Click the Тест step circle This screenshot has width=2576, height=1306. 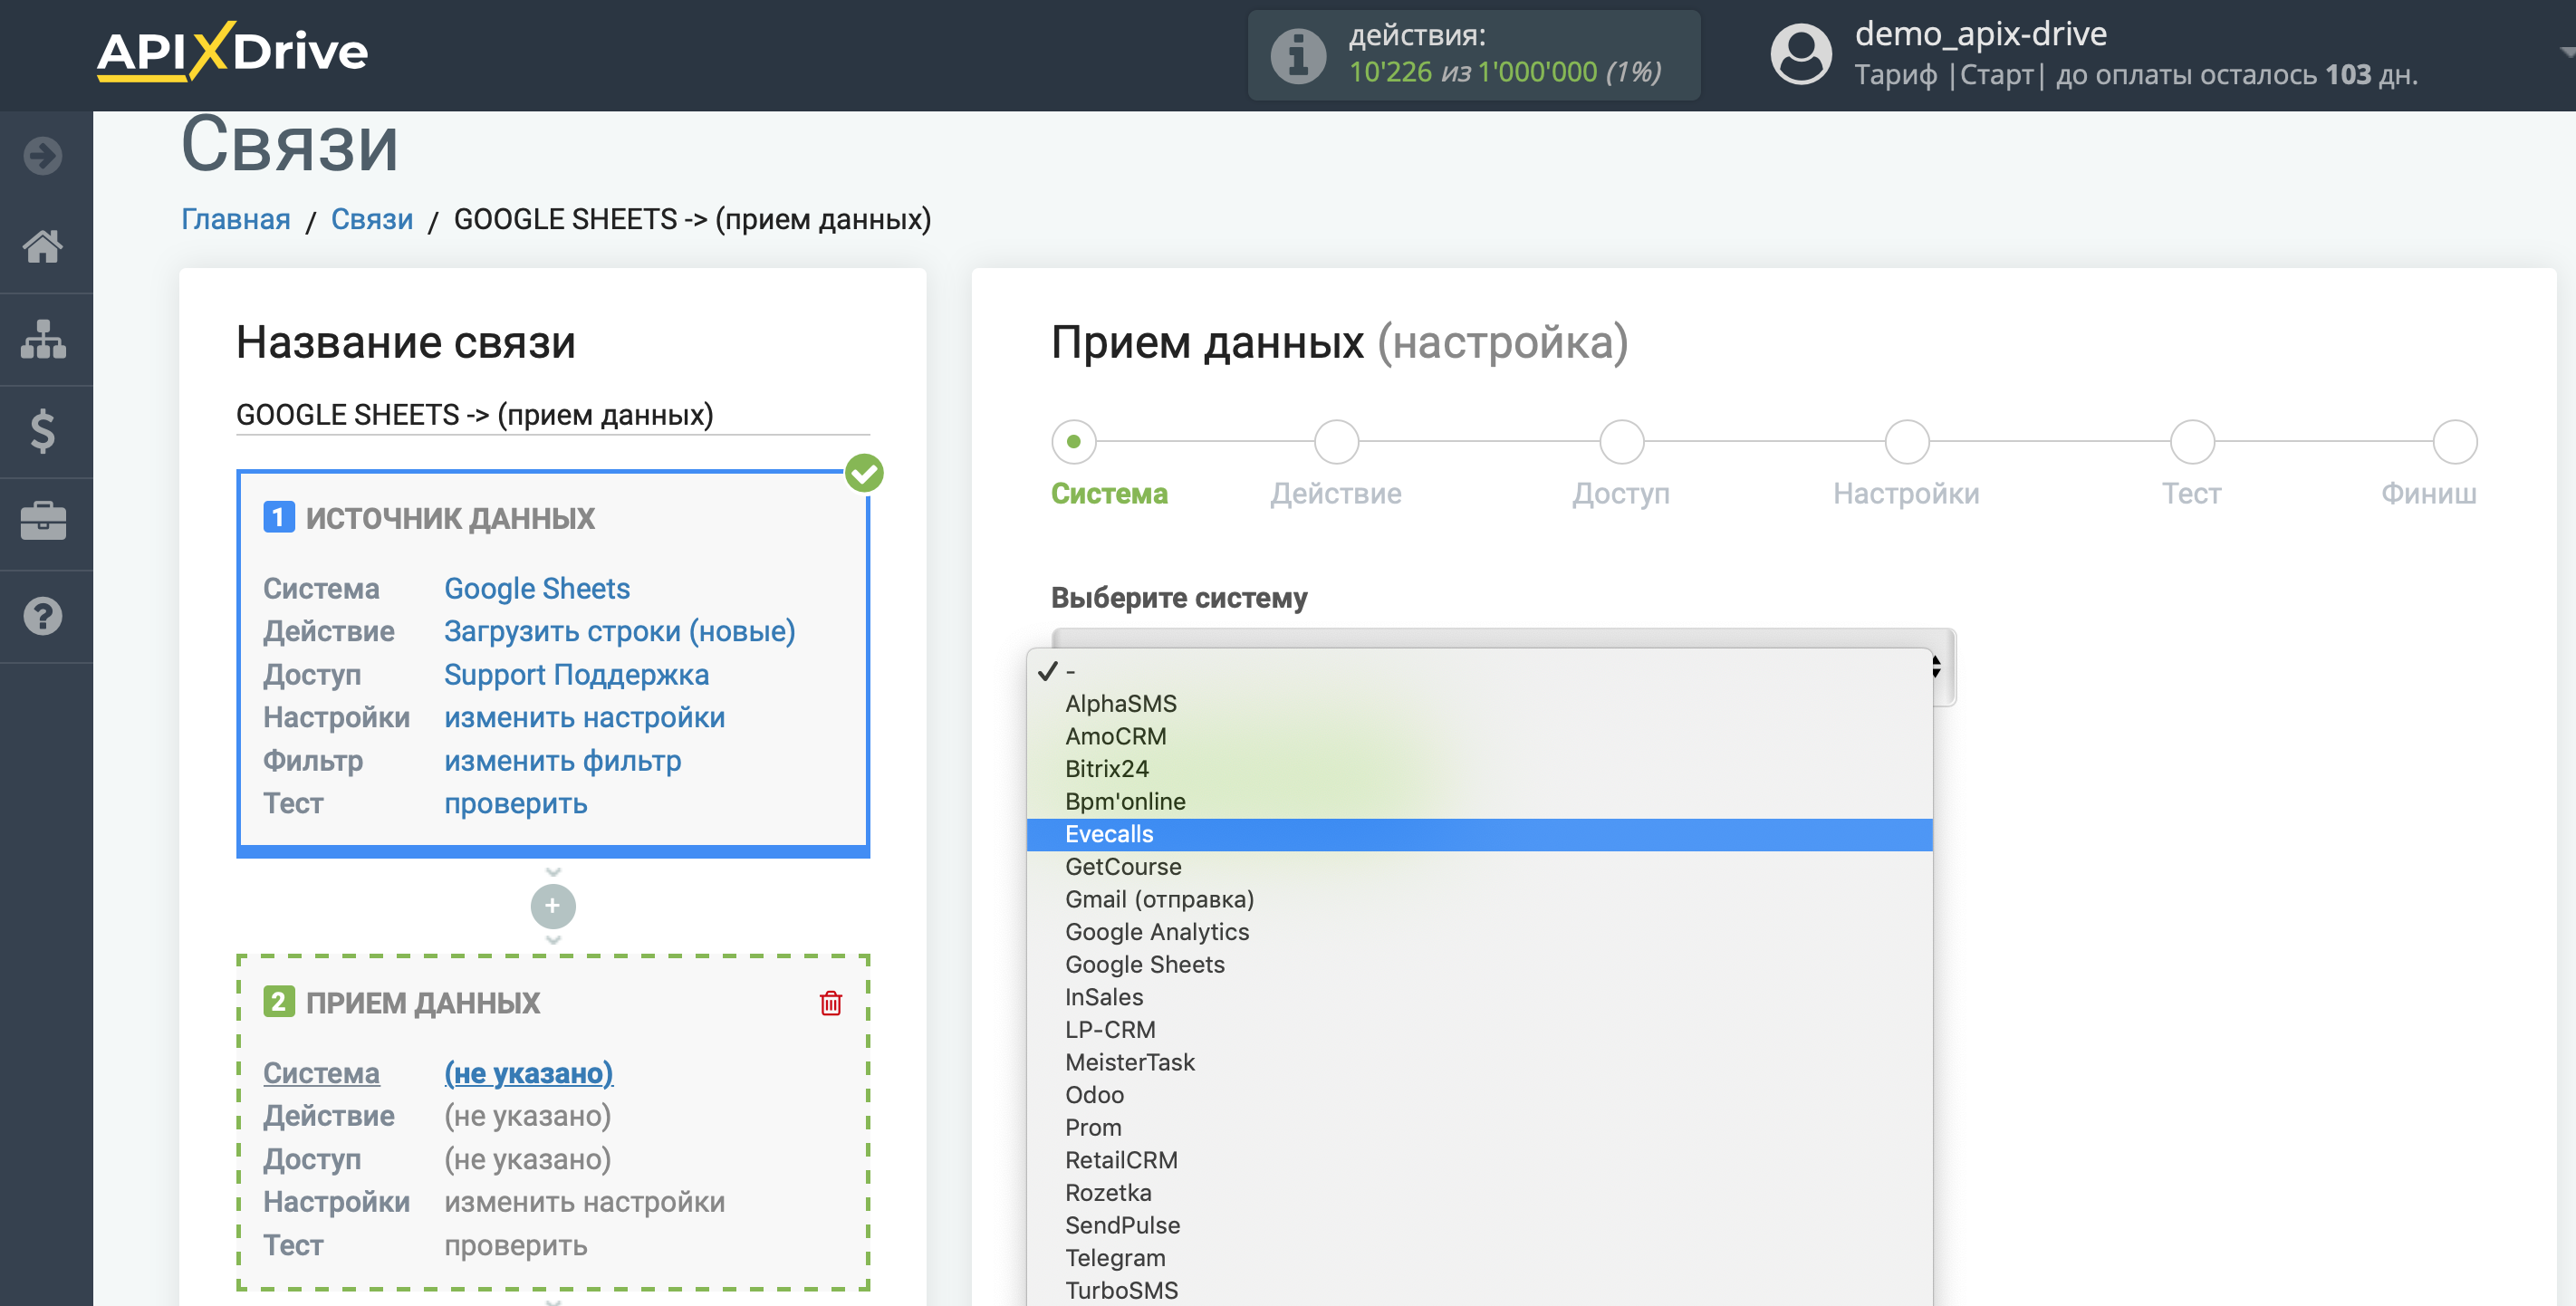pos(2192,441)
